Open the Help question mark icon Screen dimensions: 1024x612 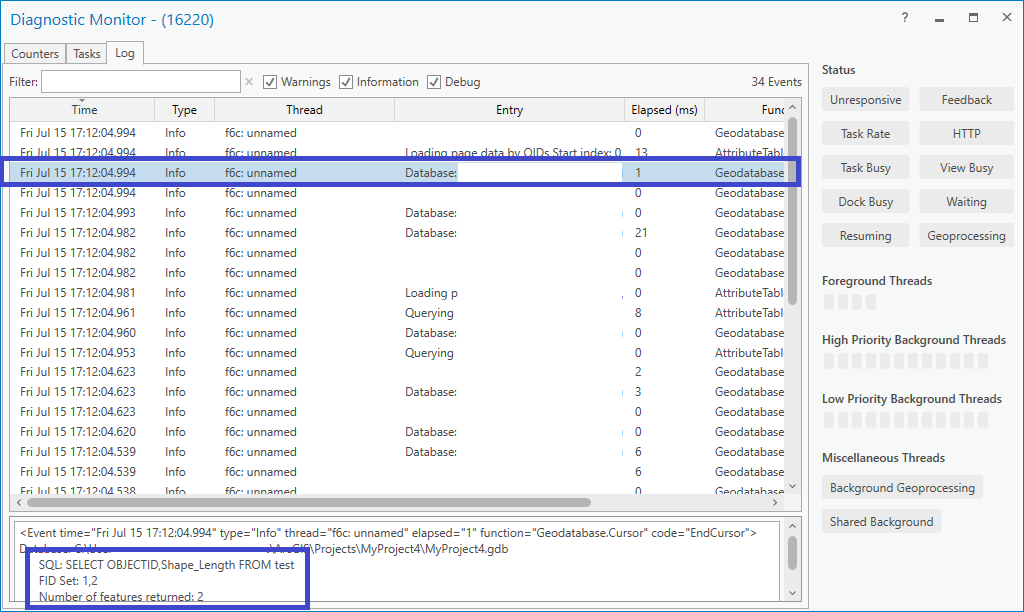click(x=904, y=17)
